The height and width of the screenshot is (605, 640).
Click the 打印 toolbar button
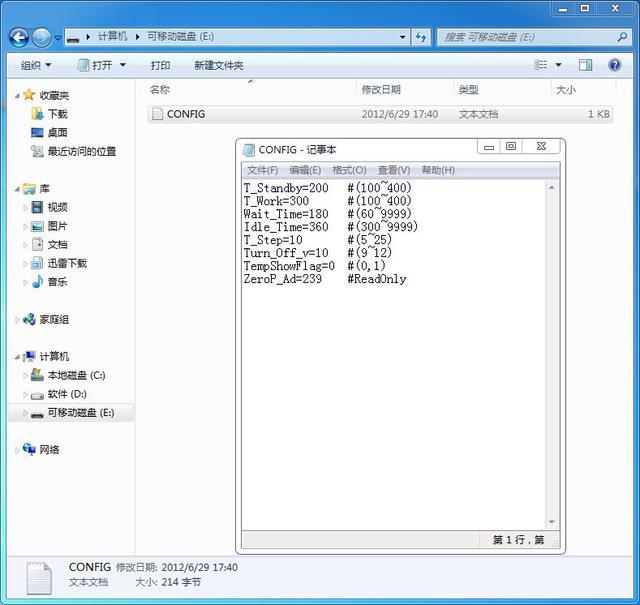tap(160, 65)
